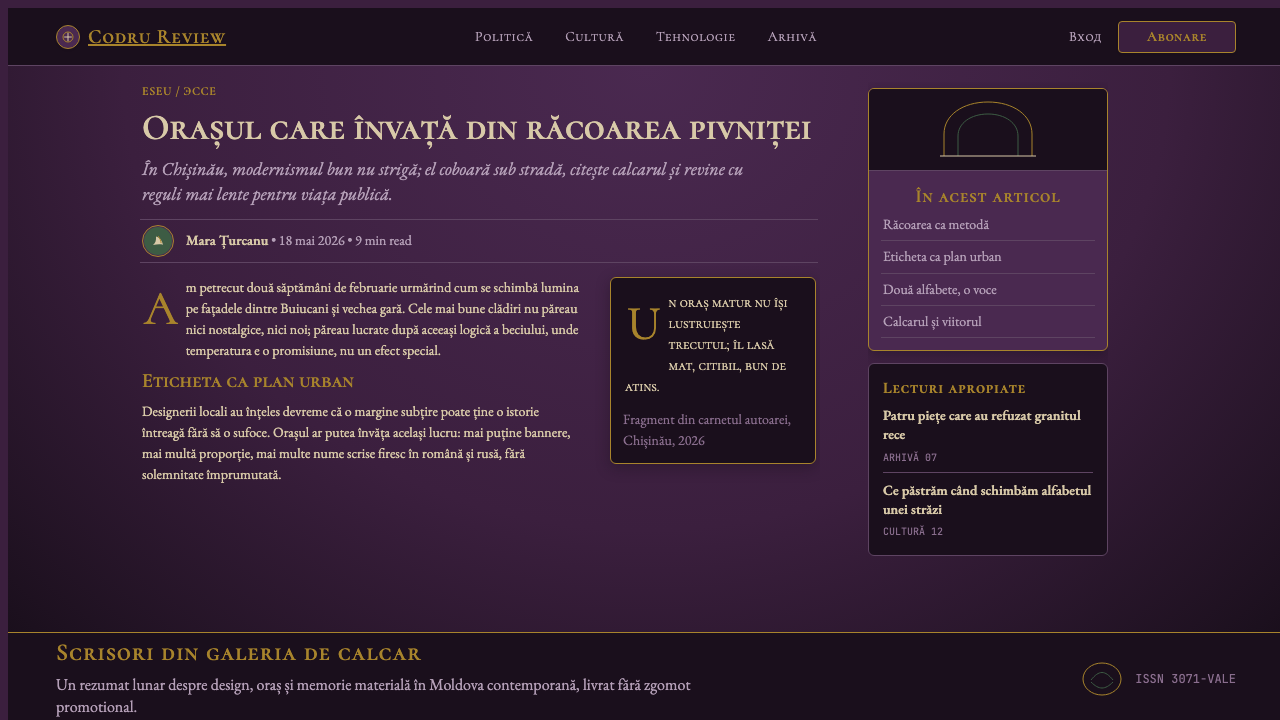The image size is (1280, 720).
Task: Open article Ce păstrăm când schimbăm alfabetul
Action: click(987, 500)
